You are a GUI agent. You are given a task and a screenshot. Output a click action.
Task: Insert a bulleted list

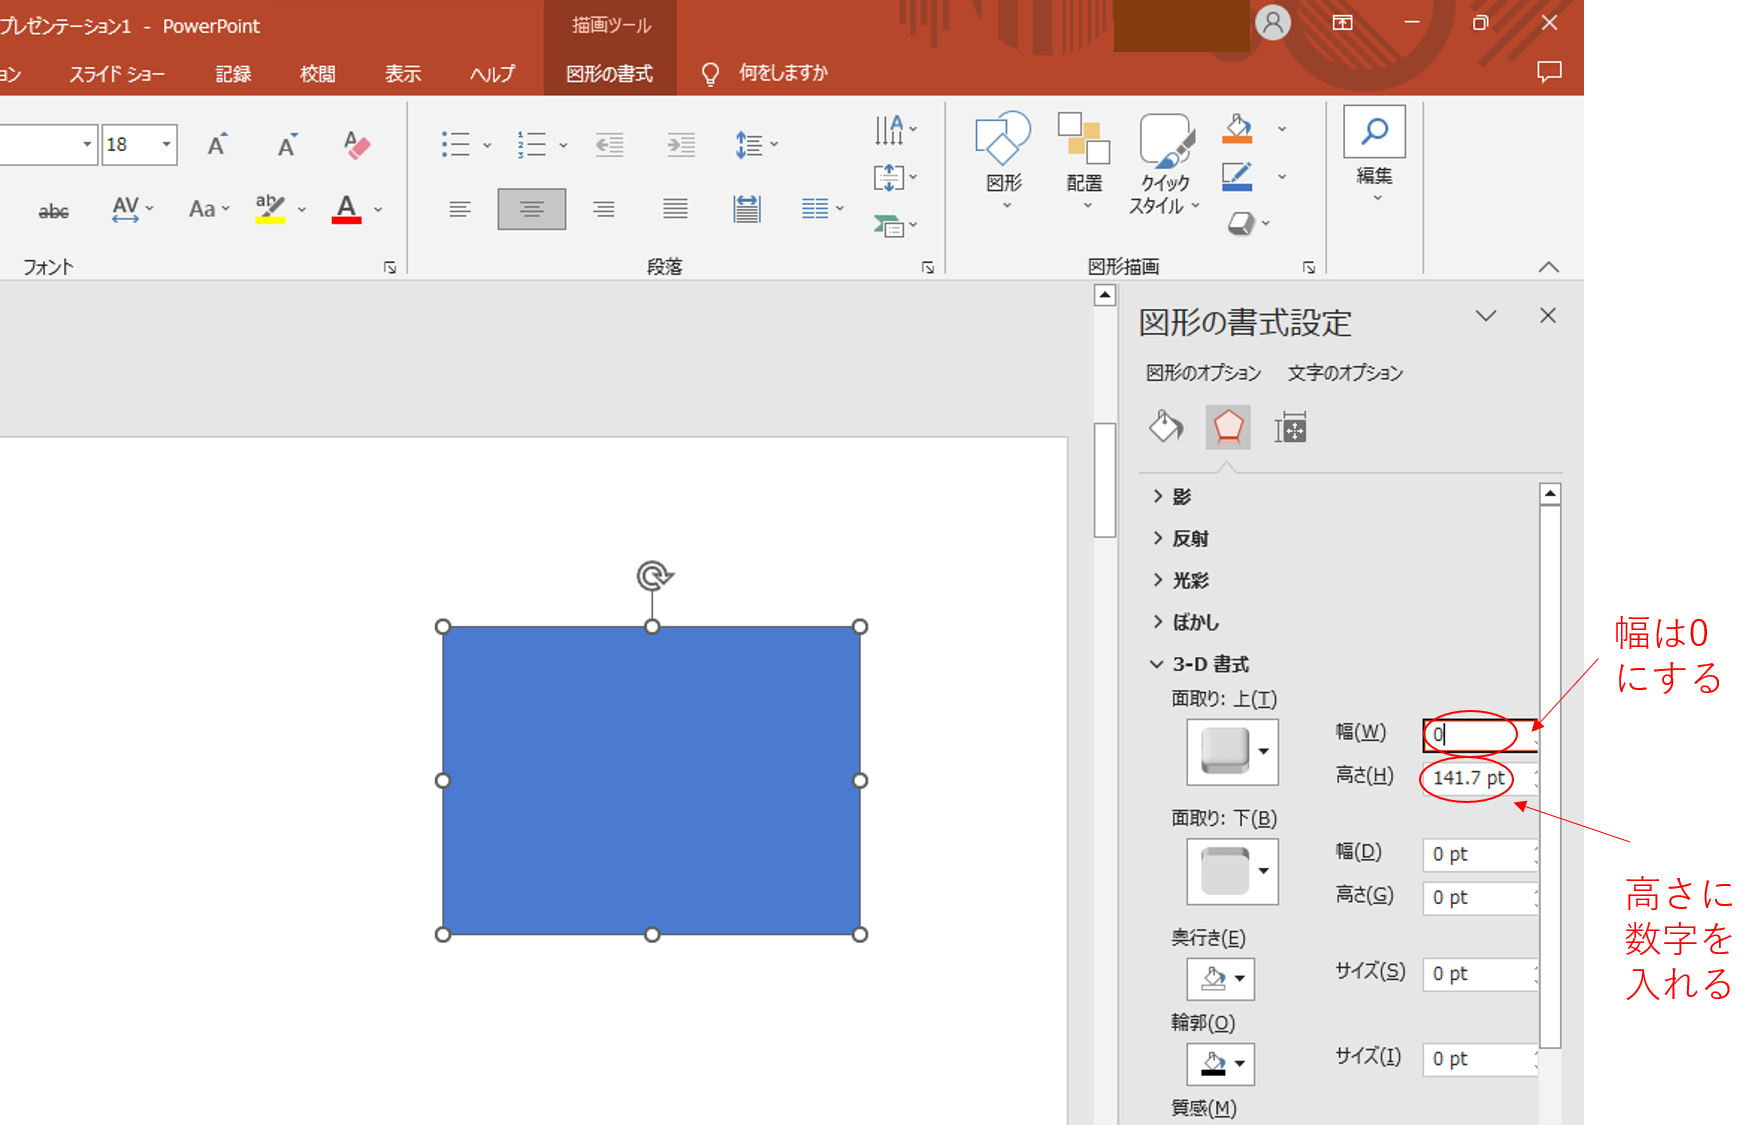coord(456,145)
